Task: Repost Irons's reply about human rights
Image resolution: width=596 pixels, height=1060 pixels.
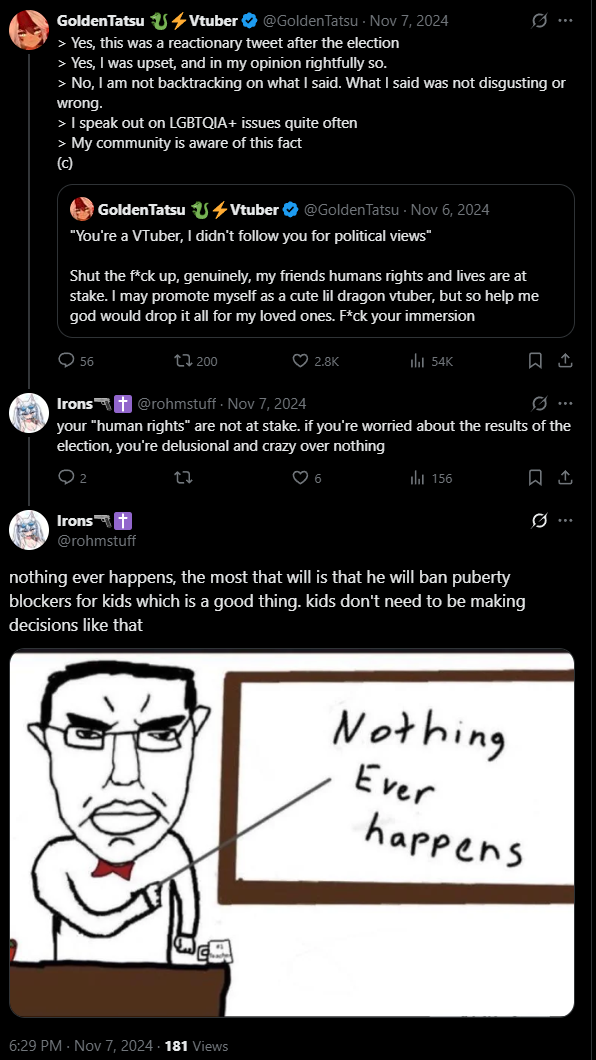Action: click(184, 478)
